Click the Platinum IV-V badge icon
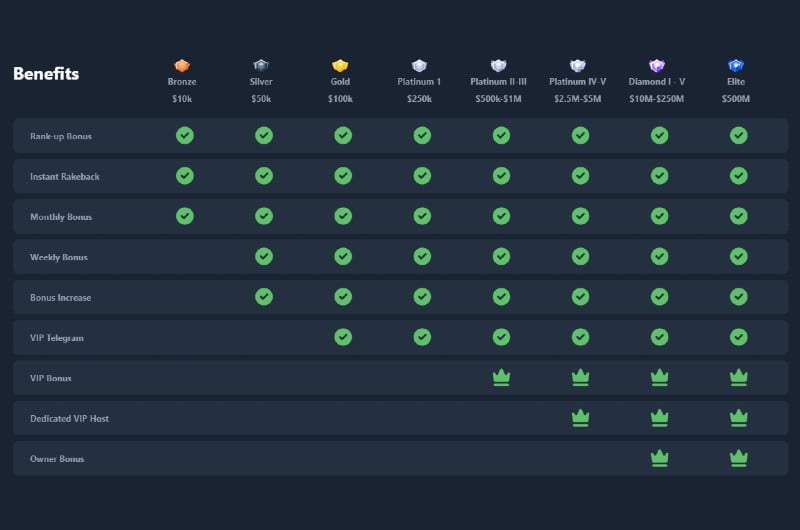Screen dimensions: 800x530 pyautogui.click(x=578, y=65)
